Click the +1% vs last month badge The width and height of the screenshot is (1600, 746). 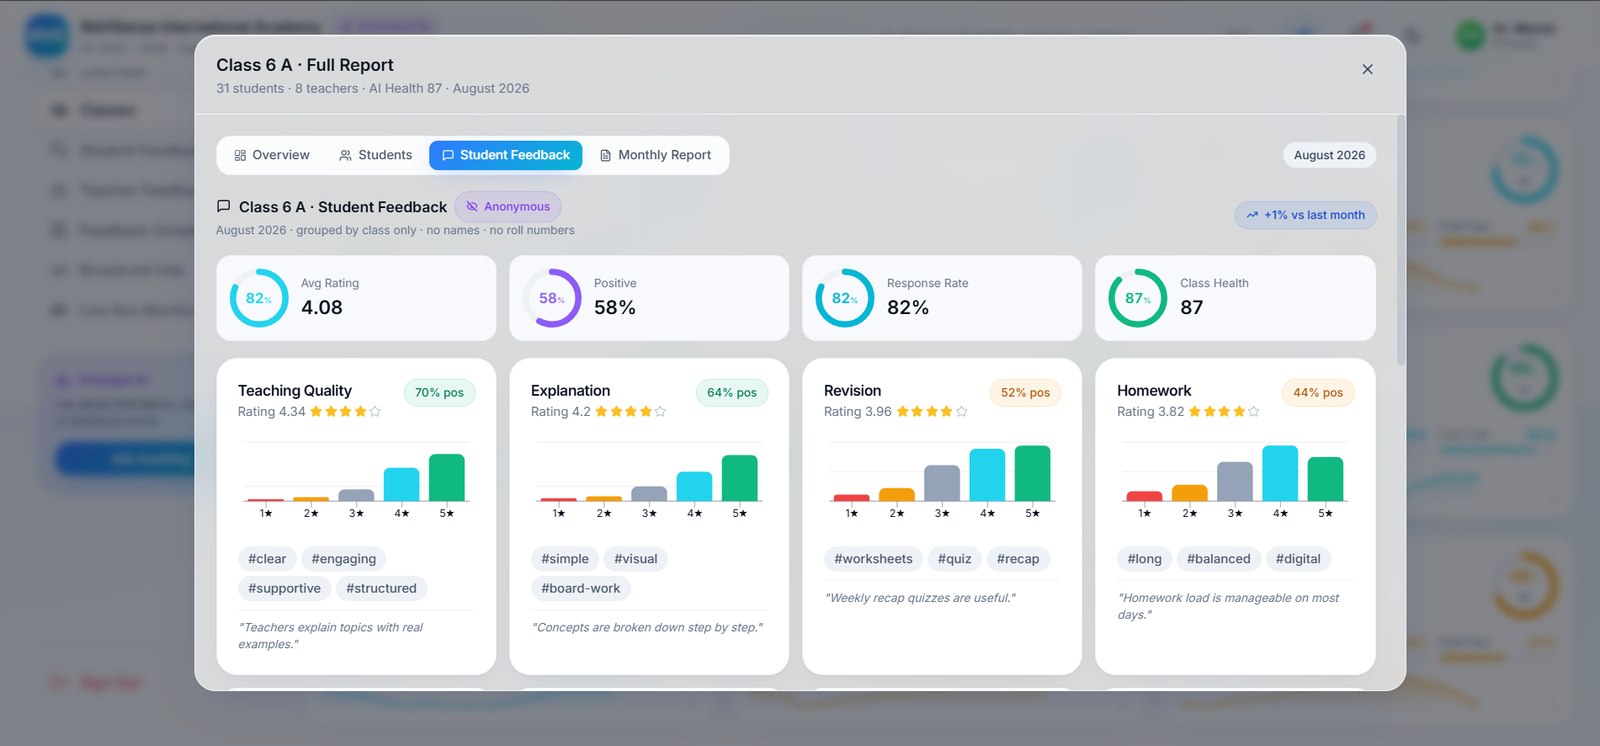point(1305,215)
